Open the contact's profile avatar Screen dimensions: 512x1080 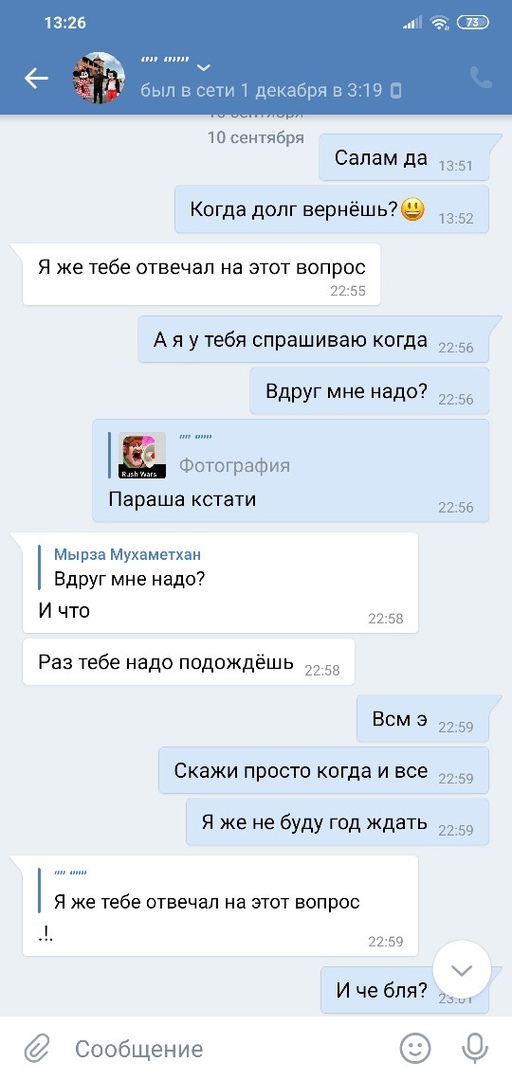(99, 78)
